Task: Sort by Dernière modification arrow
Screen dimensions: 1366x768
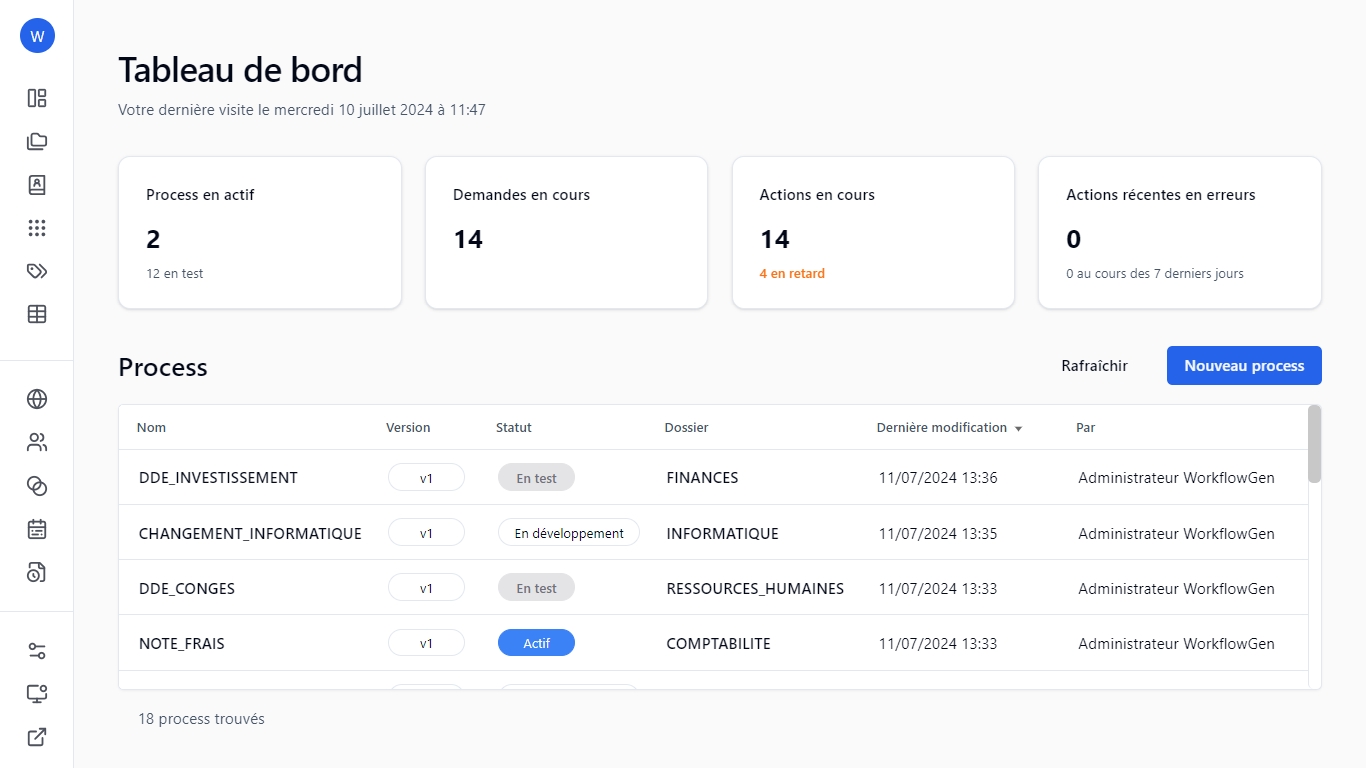Action: (1018, 428)
